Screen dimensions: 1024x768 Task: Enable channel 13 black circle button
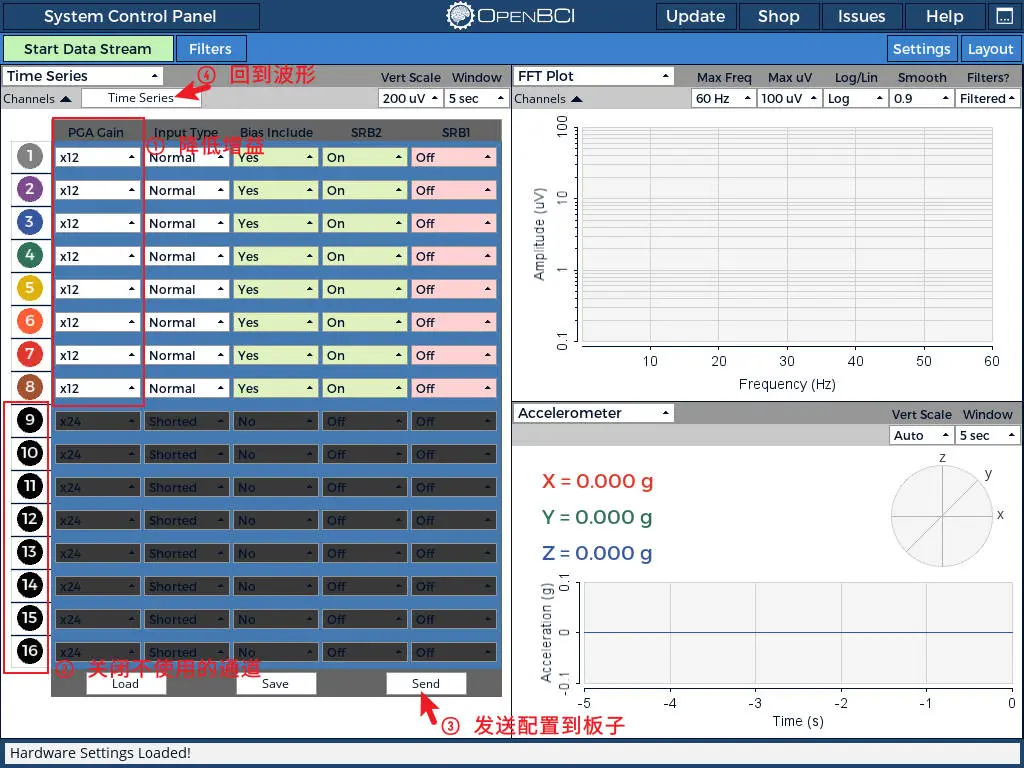[29, 552]
